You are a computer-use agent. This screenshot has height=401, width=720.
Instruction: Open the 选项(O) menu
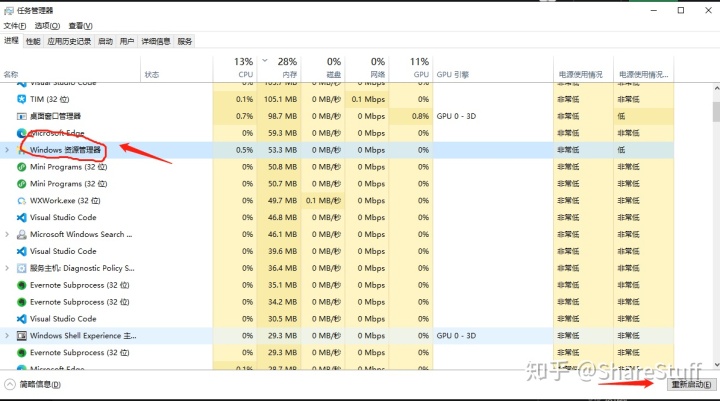[x=47, y=26]
